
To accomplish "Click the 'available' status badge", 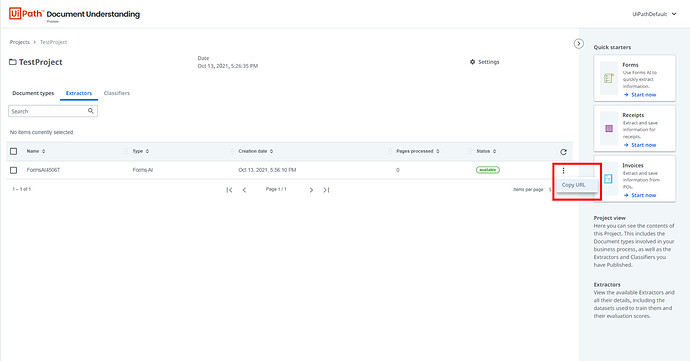I will coord(488,169).
